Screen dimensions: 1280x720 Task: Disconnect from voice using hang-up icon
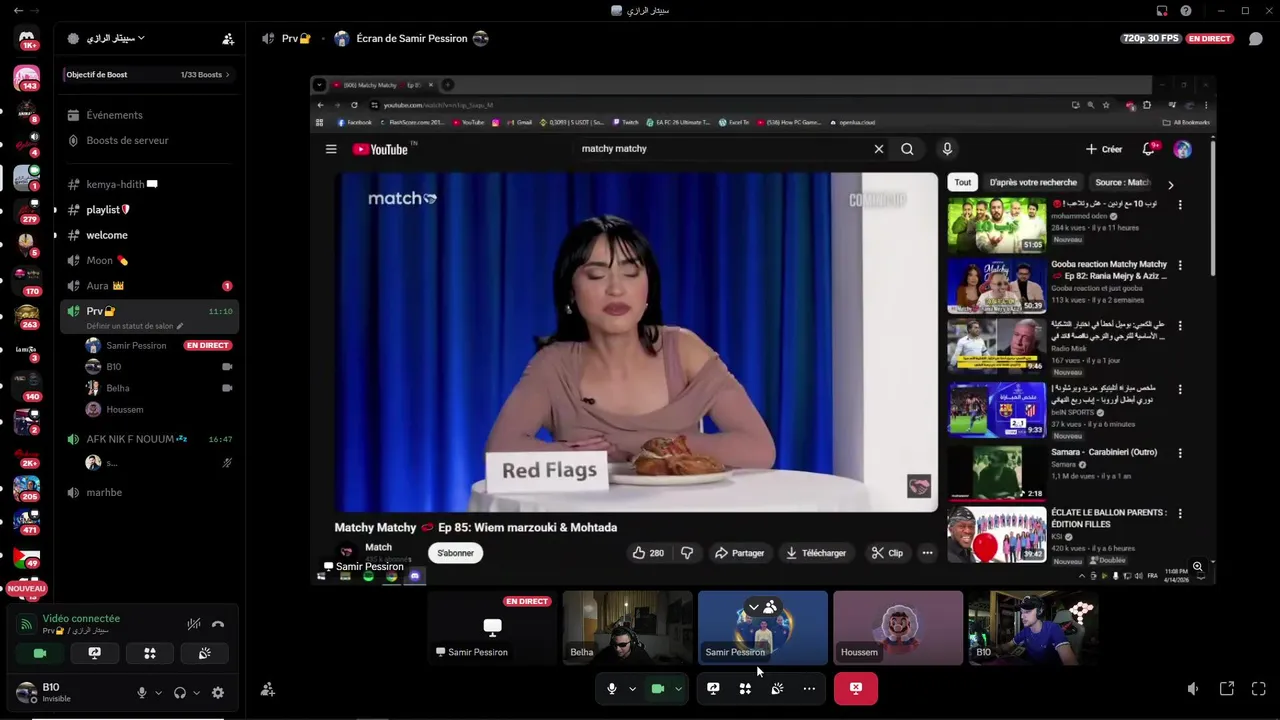pyautogui.click(x=218, y=624)
